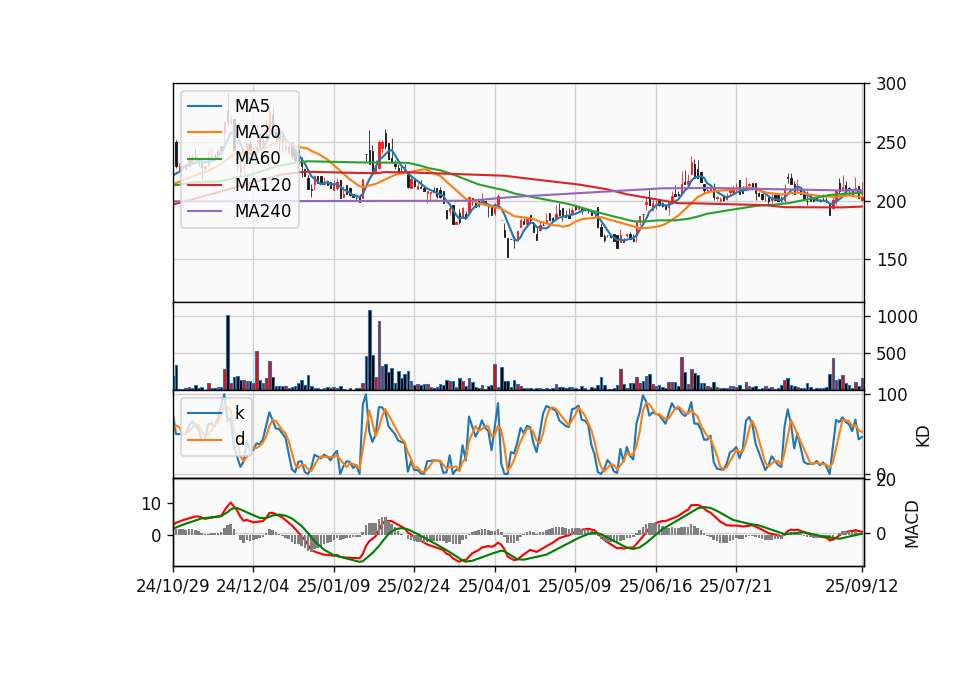Click the d label in KD legend
This screenshot has width=960, height=690.
(239, 439)
